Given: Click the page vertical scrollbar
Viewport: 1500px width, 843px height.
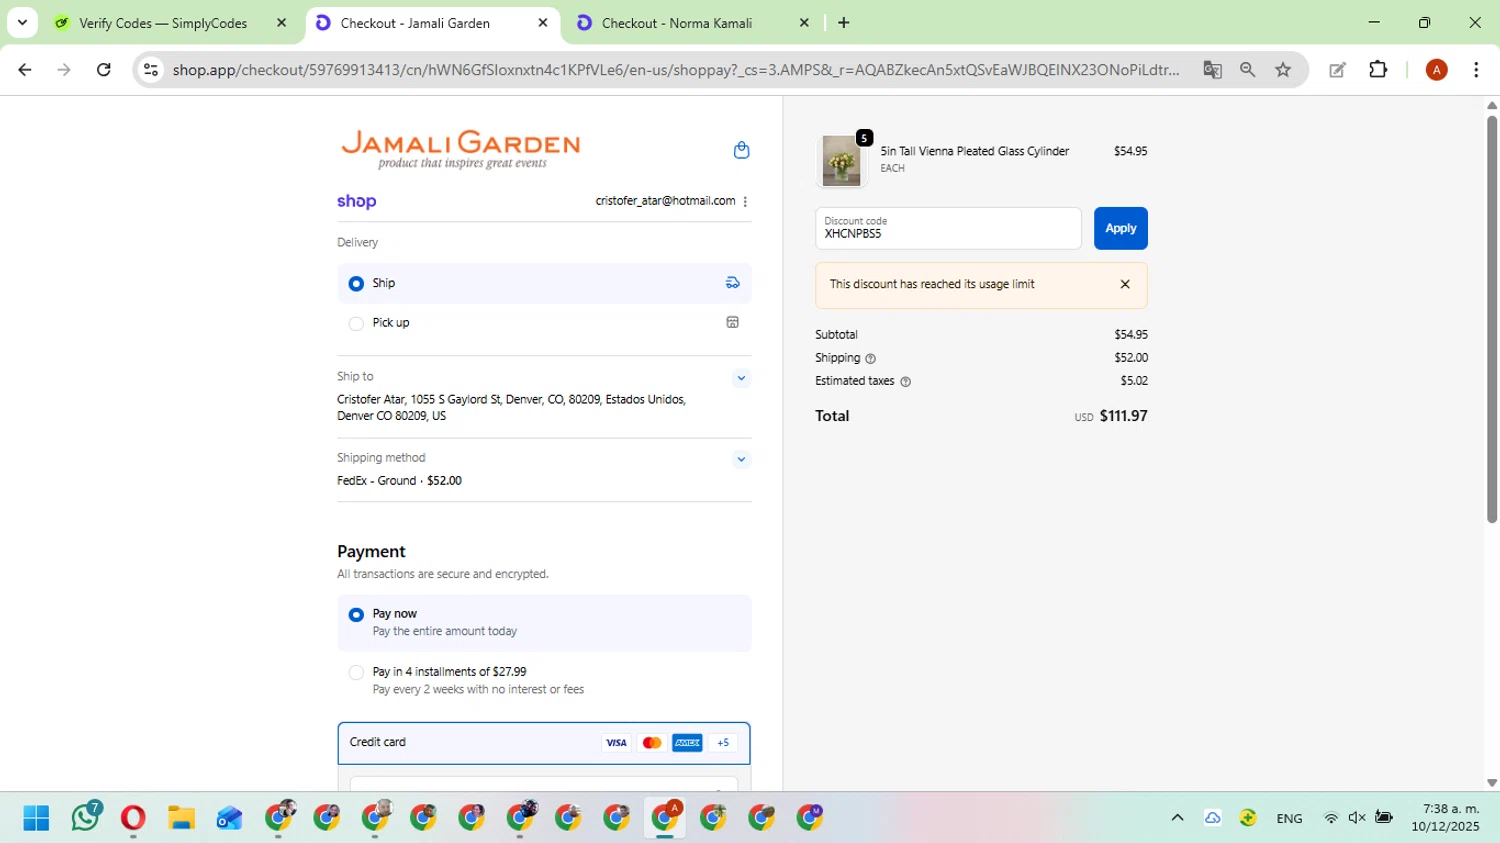Looking at the screenshot, I should (x=1492, y=320).
